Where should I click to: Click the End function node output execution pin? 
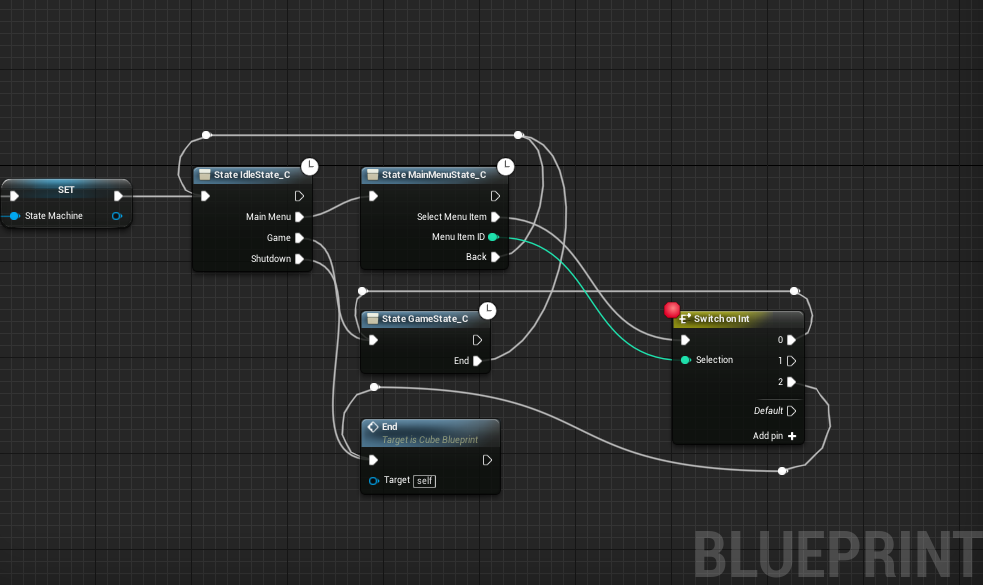[x=487, y=460]
